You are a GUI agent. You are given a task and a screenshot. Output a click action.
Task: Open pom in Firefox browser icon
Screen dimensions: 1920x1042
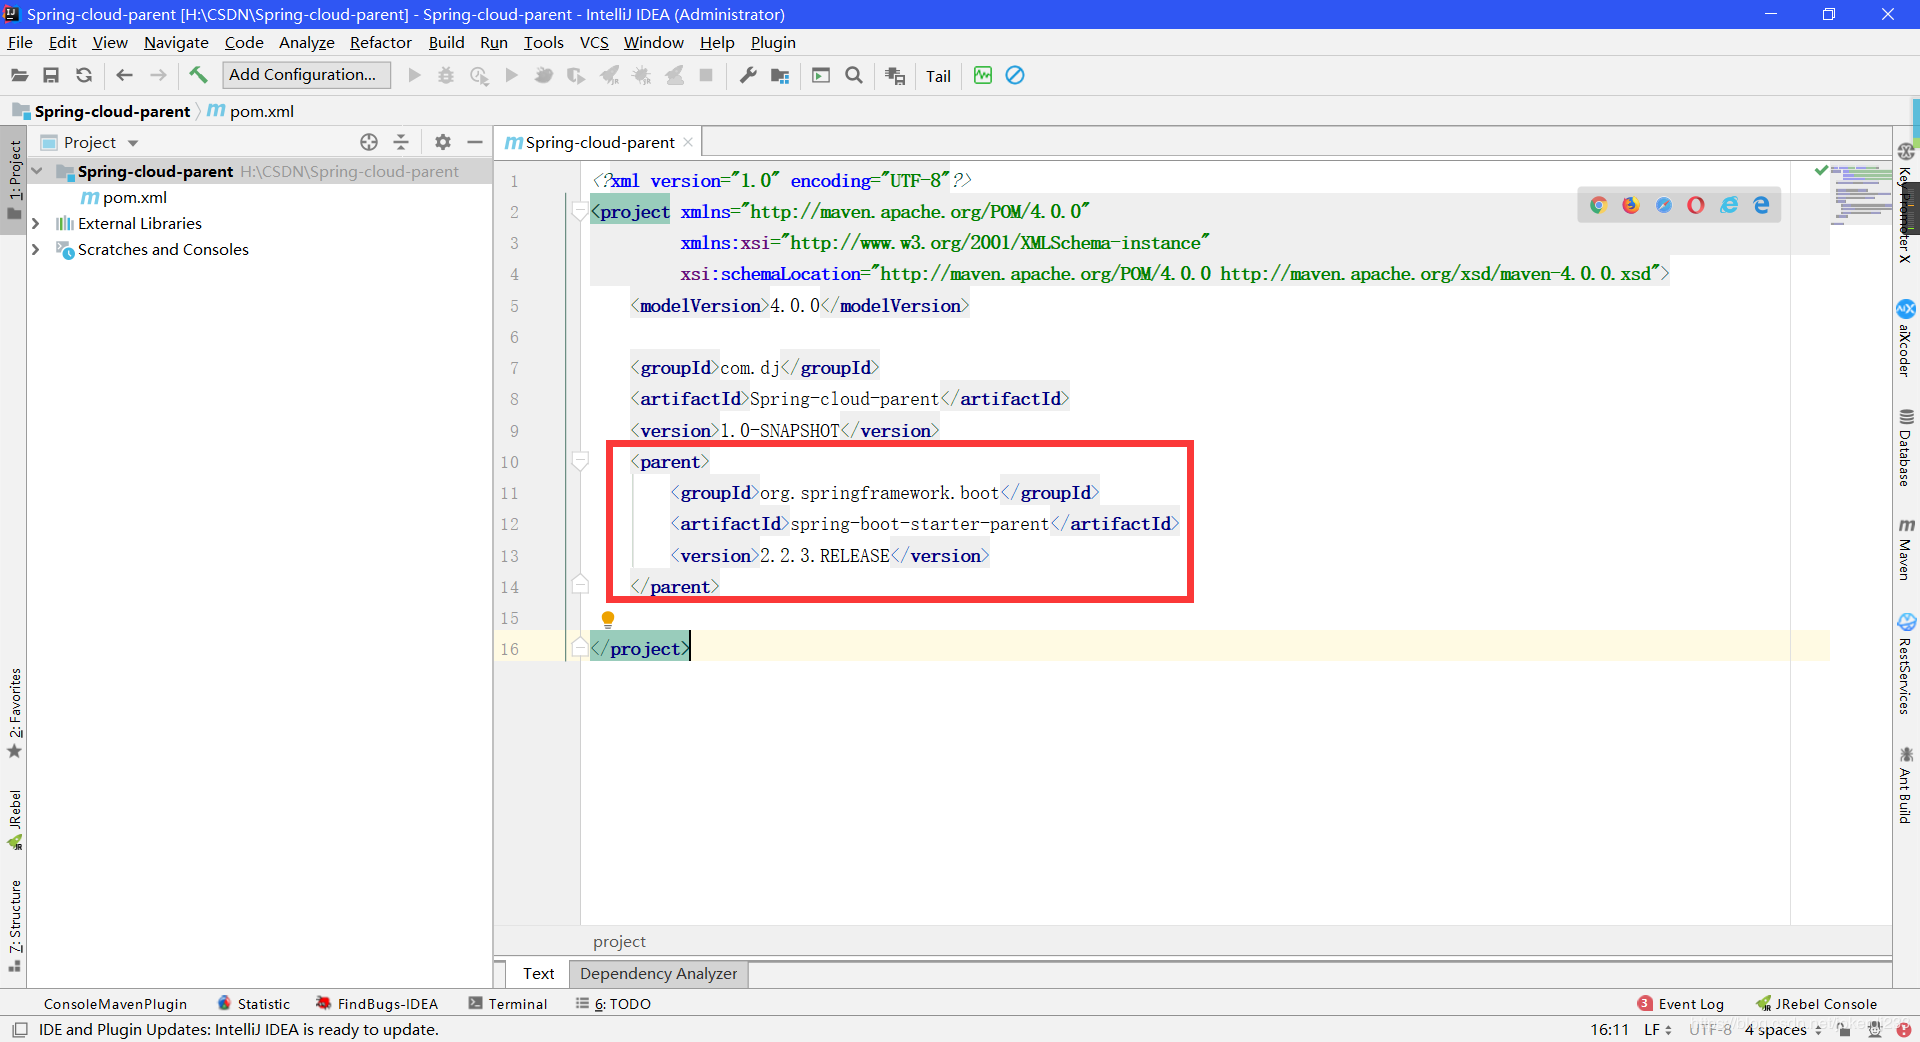(1631, 205)
